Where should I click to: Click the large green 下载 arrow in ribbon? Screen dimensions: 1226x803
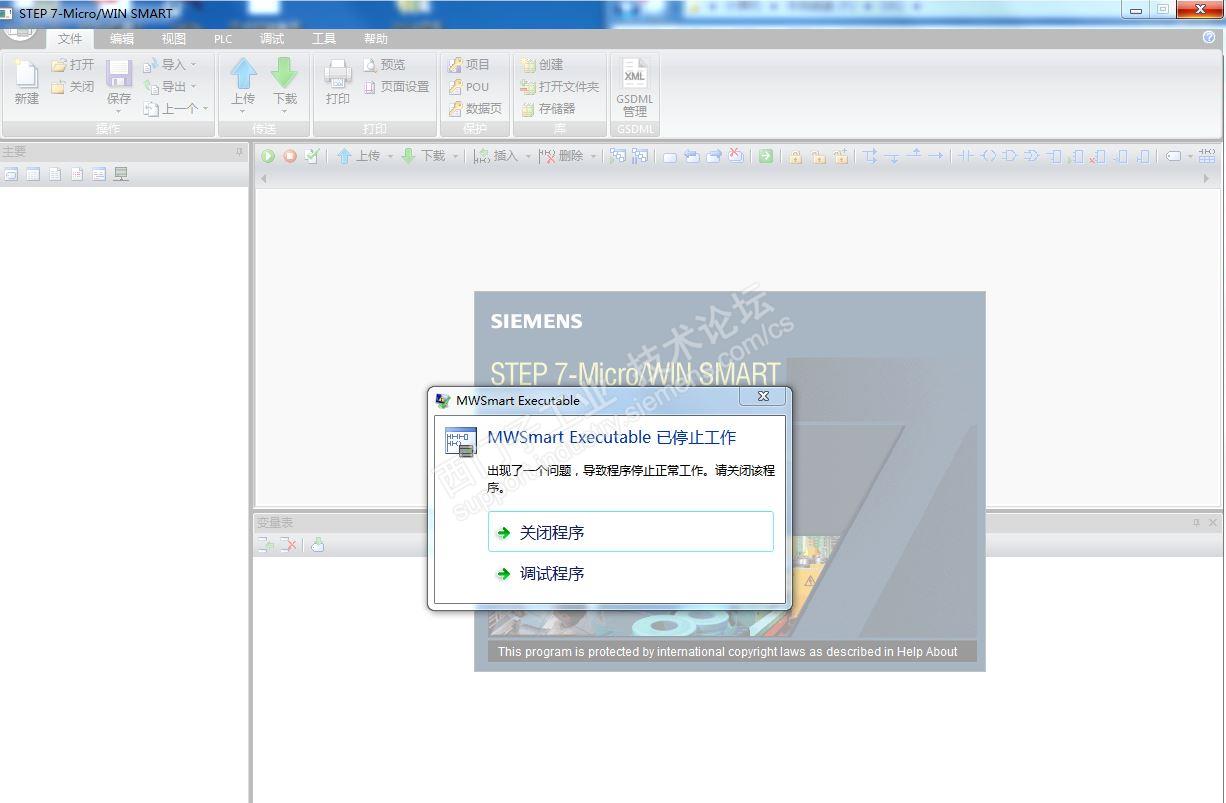[x=285, y=73]
